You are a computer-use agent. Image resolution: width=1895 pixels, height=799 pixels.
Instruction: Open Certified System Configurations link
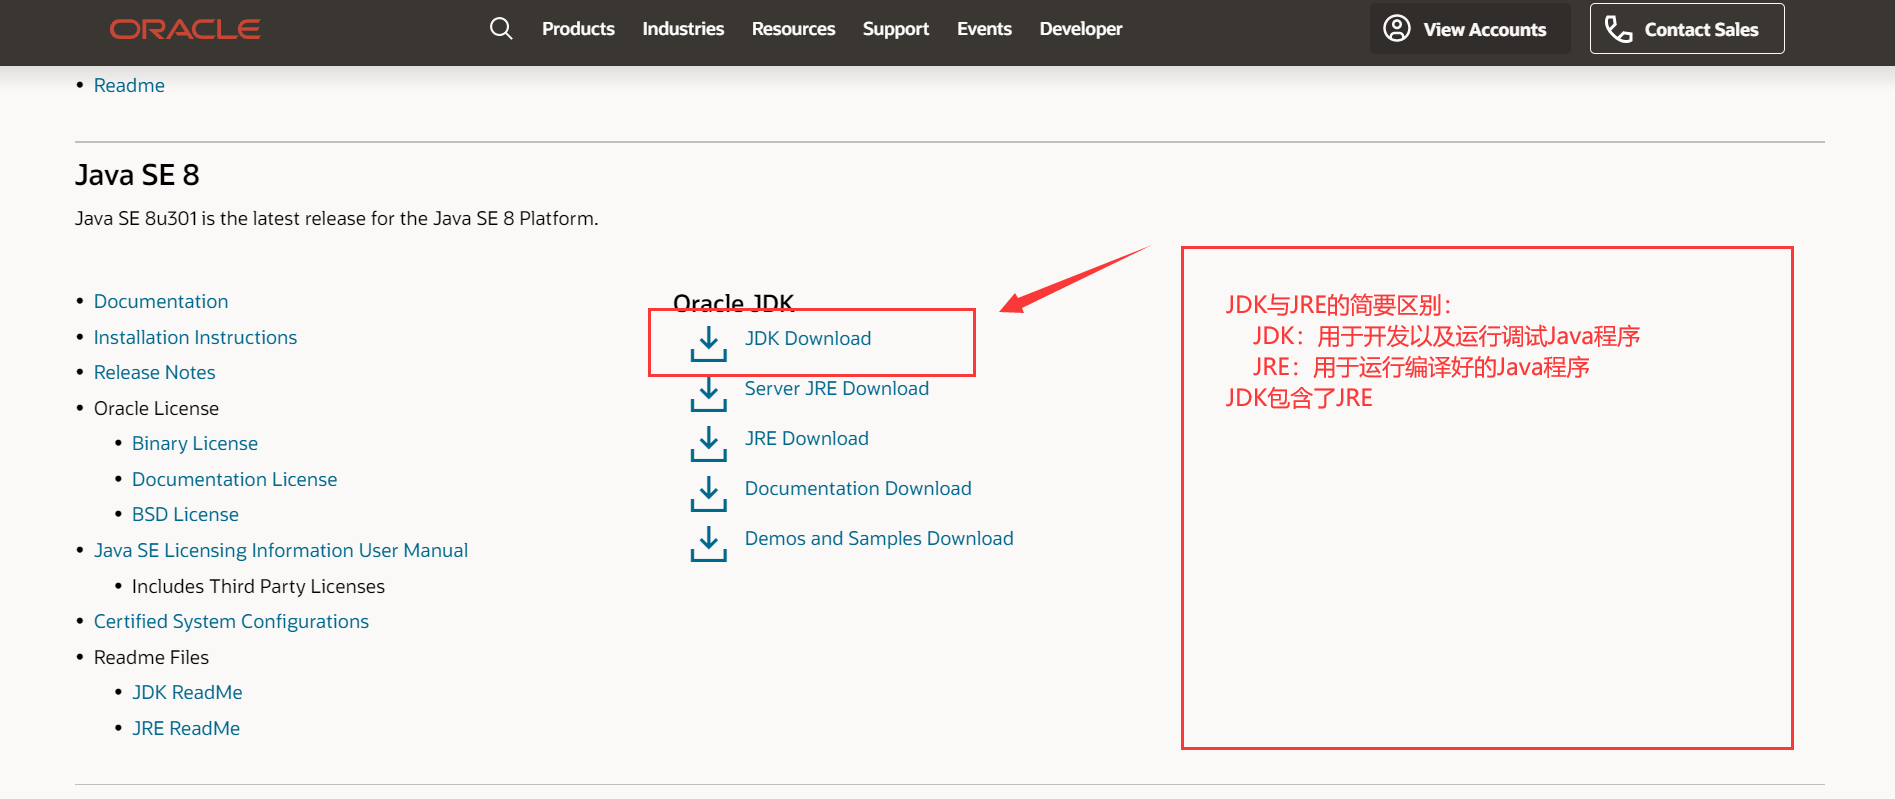click(231, 622)
